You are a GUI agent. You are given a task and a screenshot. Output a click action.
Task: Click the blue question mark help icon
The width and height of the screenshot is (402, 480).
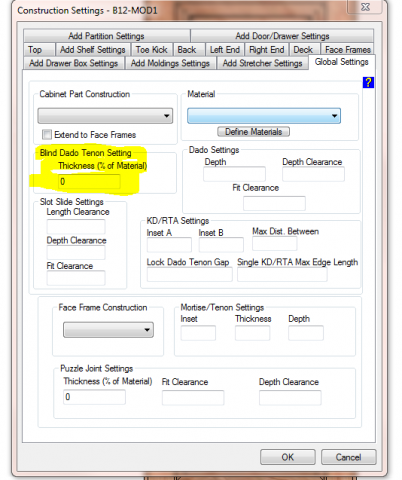[368, 82]
